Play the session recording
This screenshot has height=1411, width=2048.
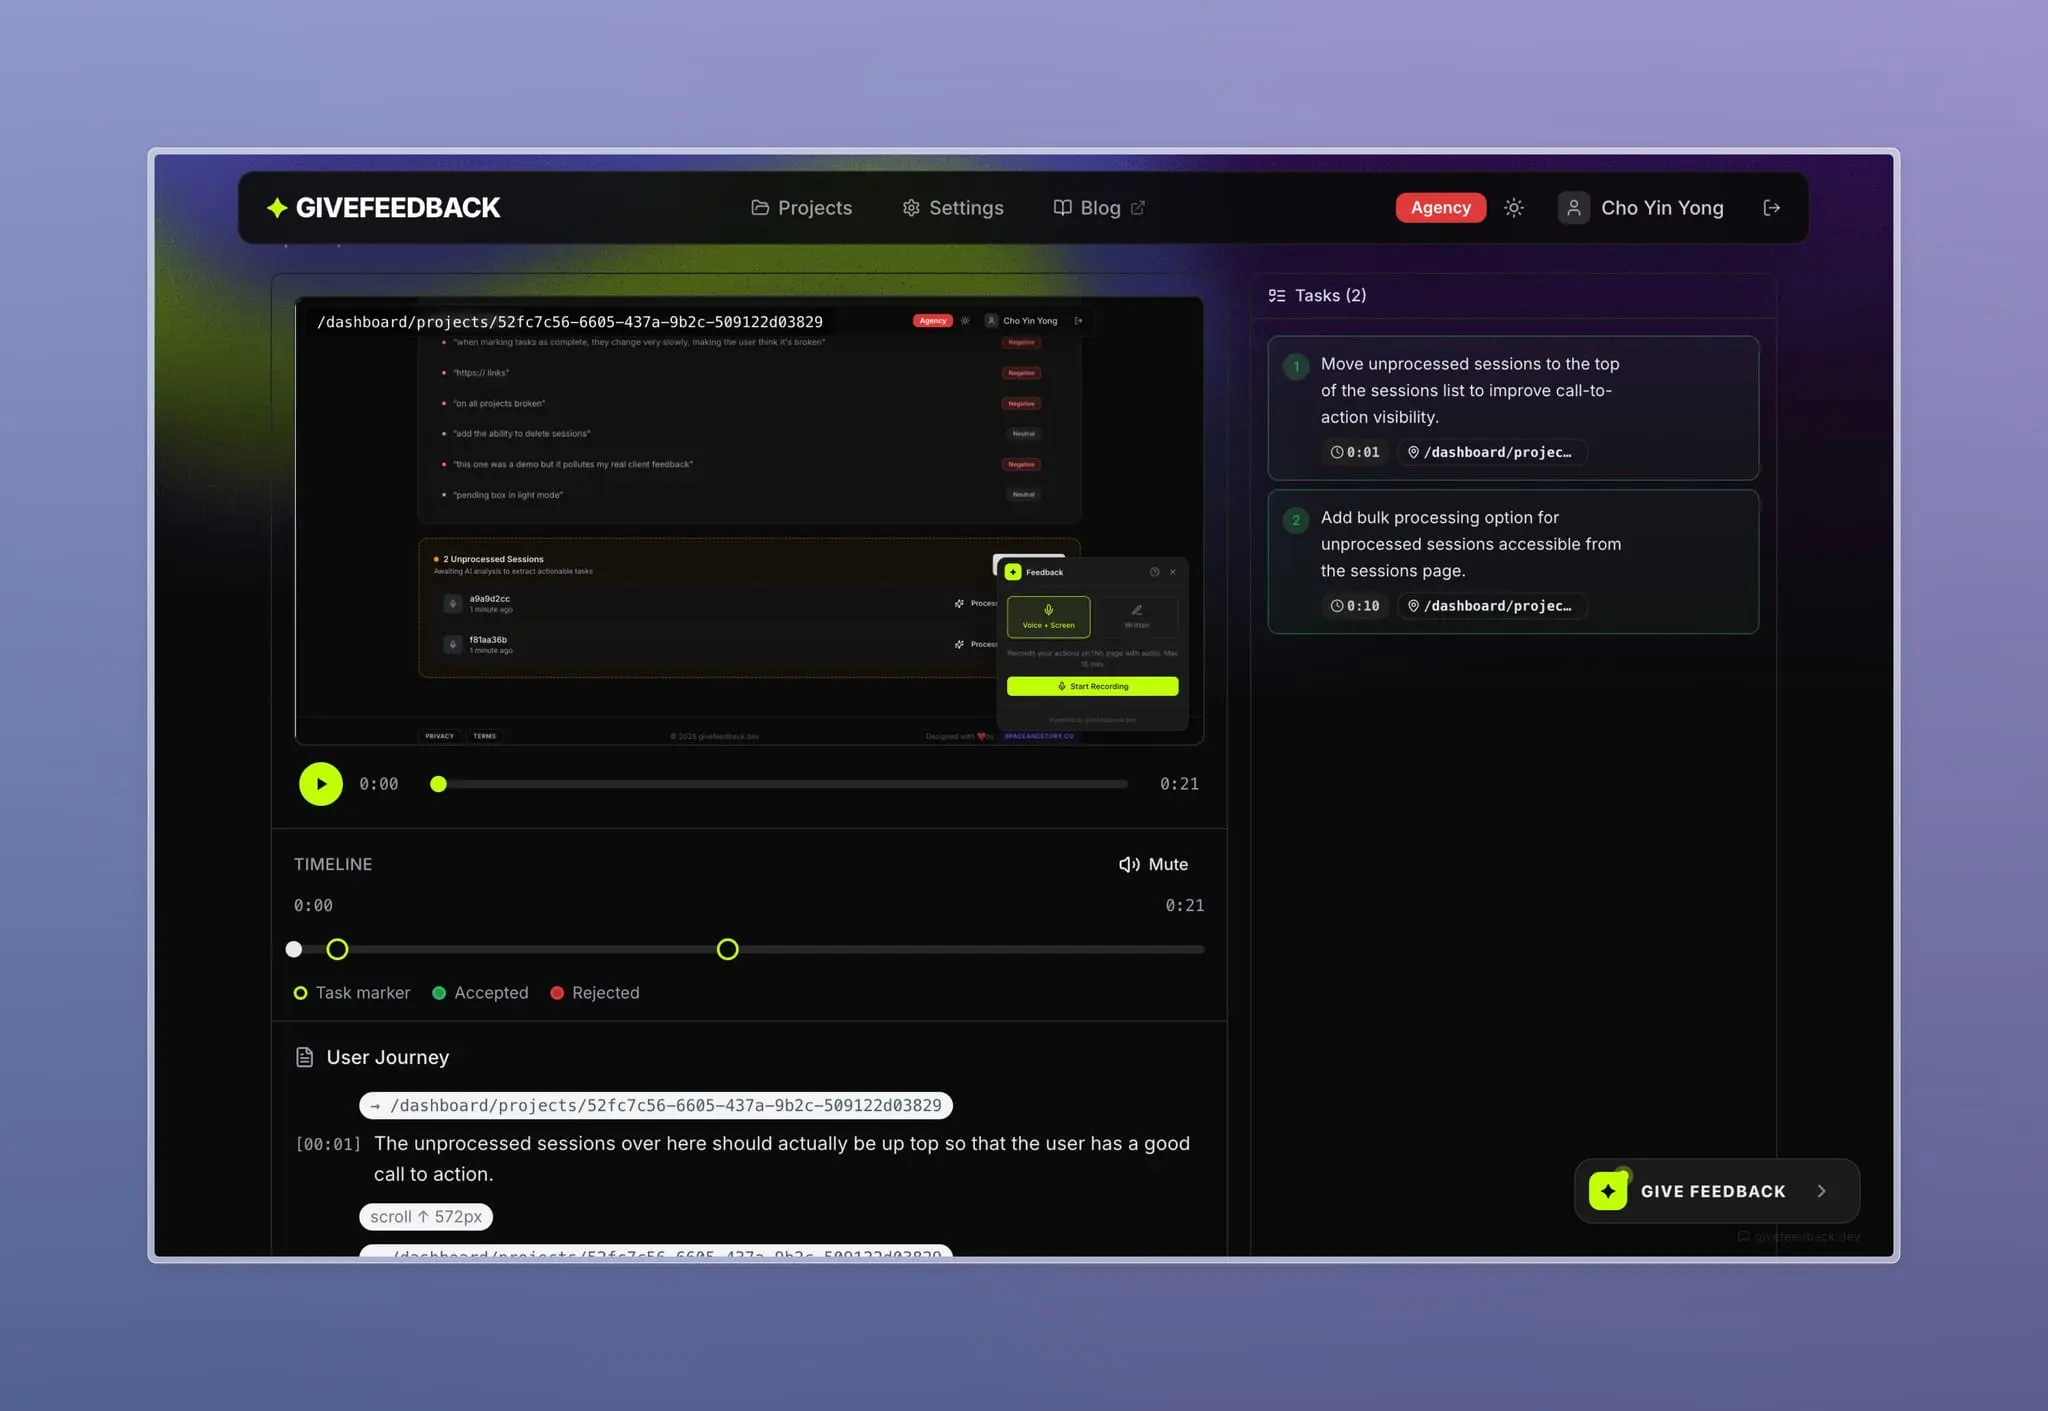[x=321, y=784]
